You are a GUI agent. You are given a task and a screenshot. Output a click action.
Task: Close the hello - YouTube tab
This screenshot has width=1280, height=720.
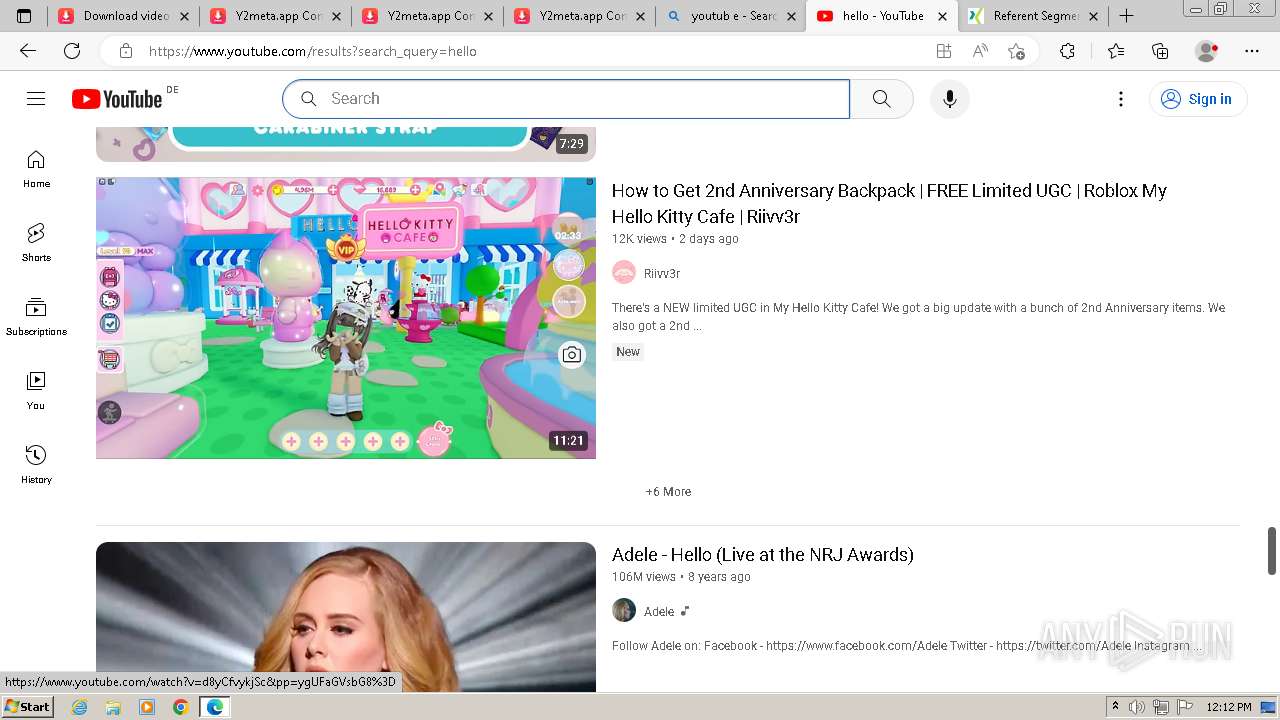pos(942,16)
